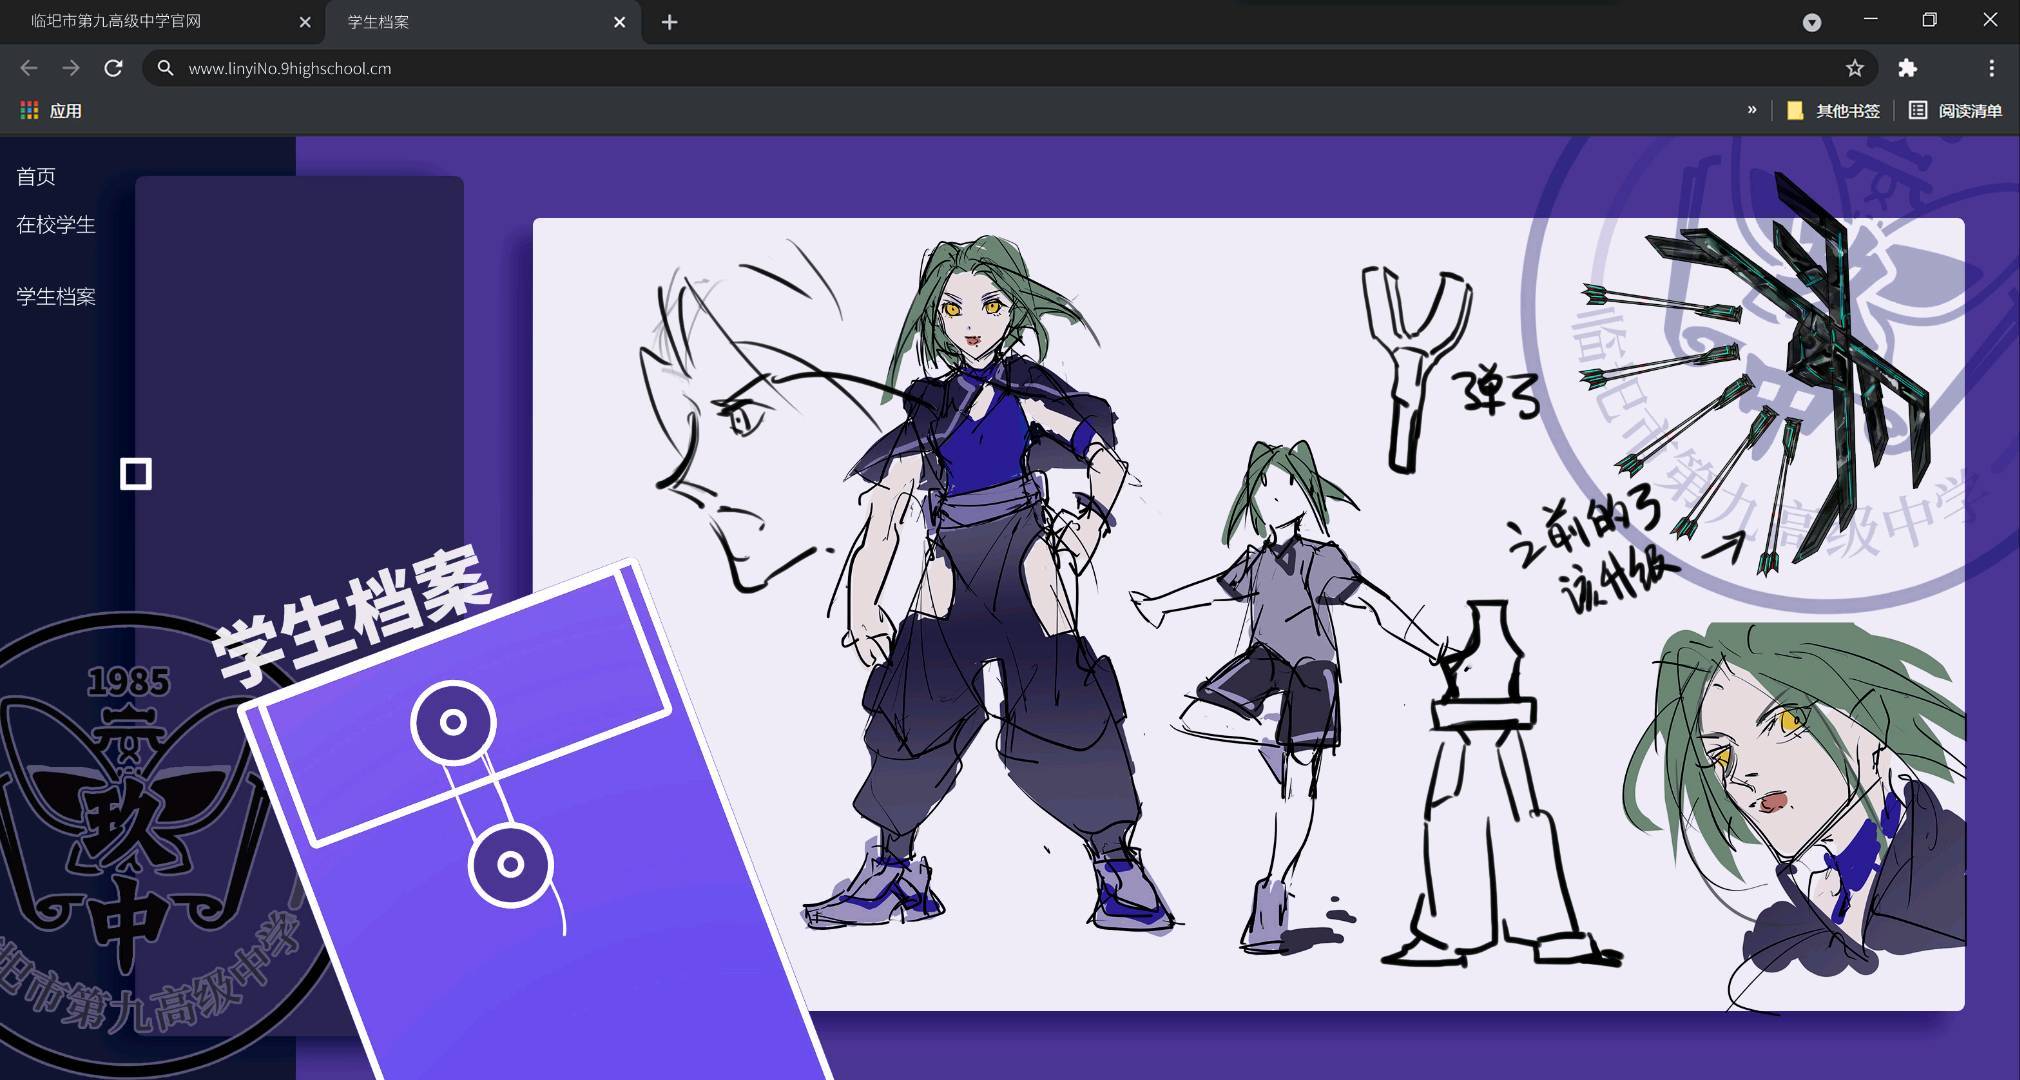Open 学生档案 in the sidebar menu

(x=56, y=297)
